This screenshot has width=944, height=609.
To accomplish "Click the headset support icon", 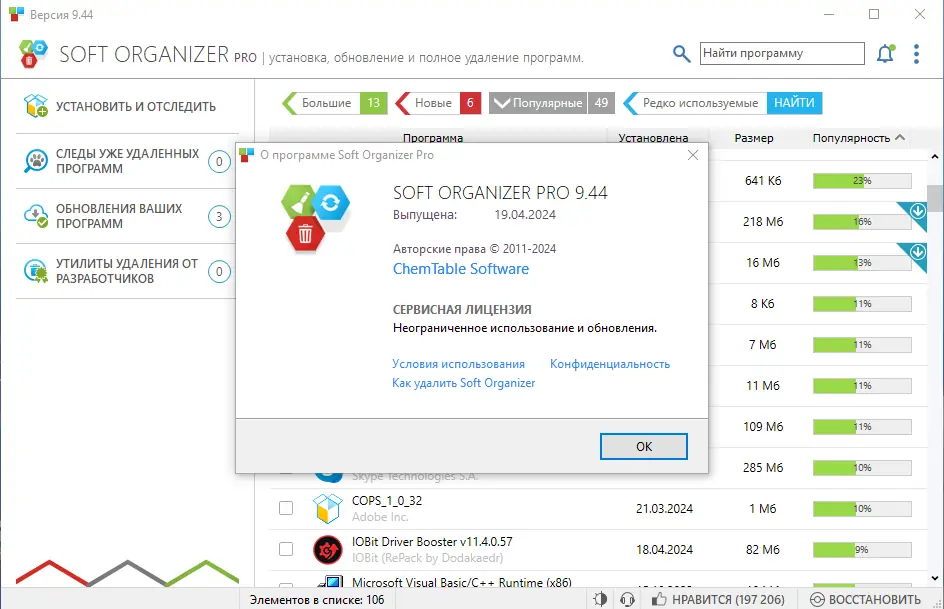I will point(627,599).
